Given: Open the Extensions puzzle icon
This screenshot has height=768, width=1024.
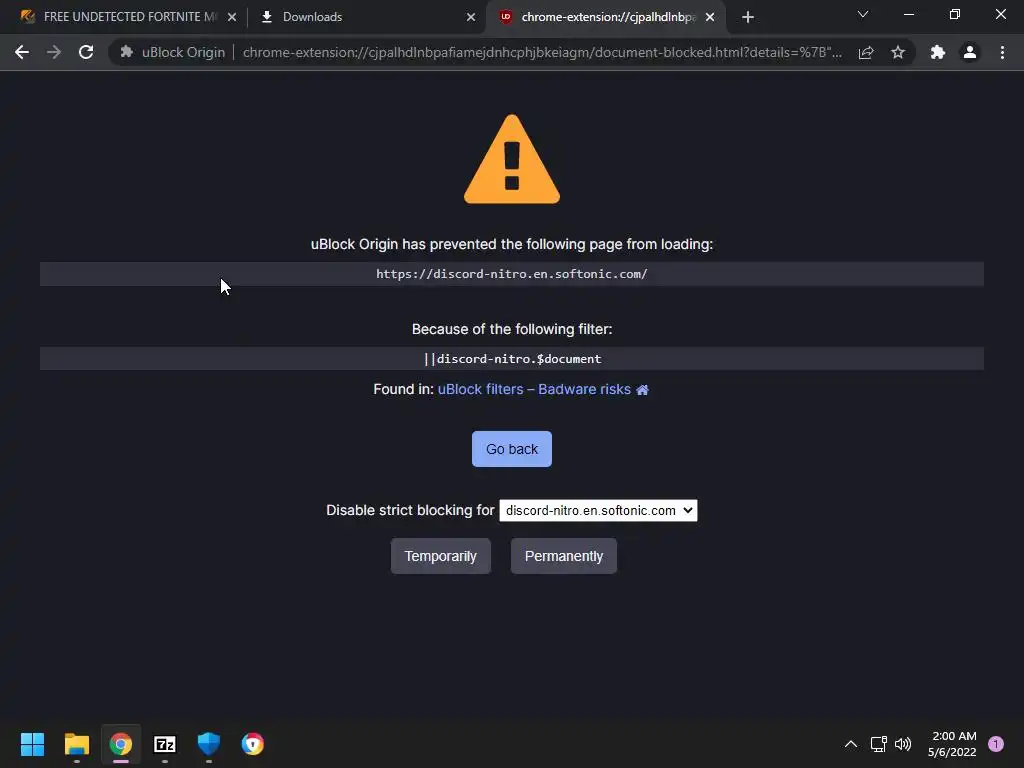Looking at the screenshot, I should click(x=938, y=52).
